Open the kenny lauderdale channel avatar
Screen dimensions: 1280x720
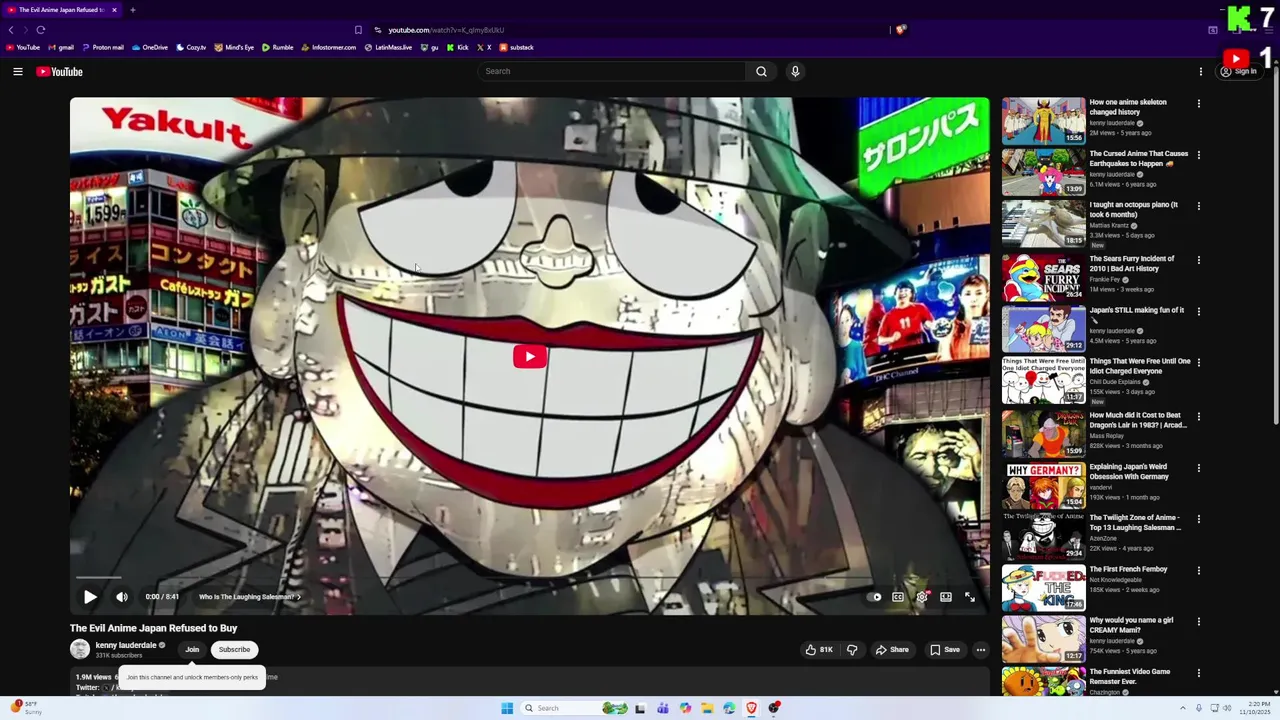[80, 649]
